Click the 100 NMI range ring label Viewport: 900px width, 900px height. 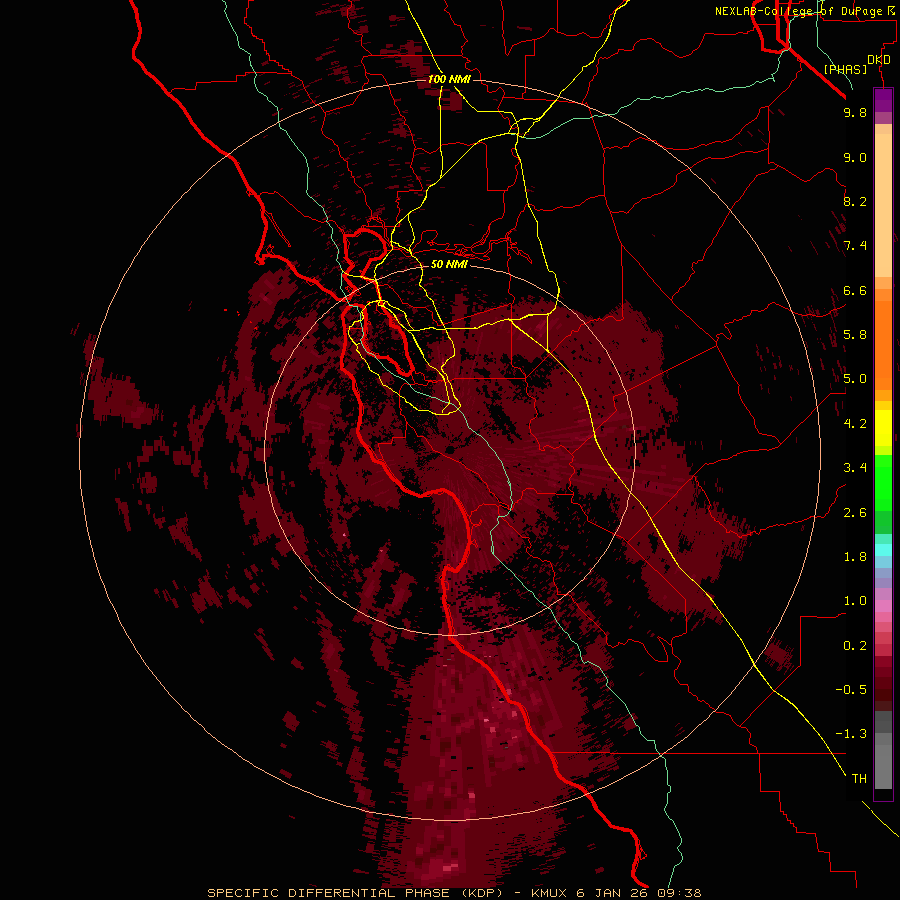point(449,79)
